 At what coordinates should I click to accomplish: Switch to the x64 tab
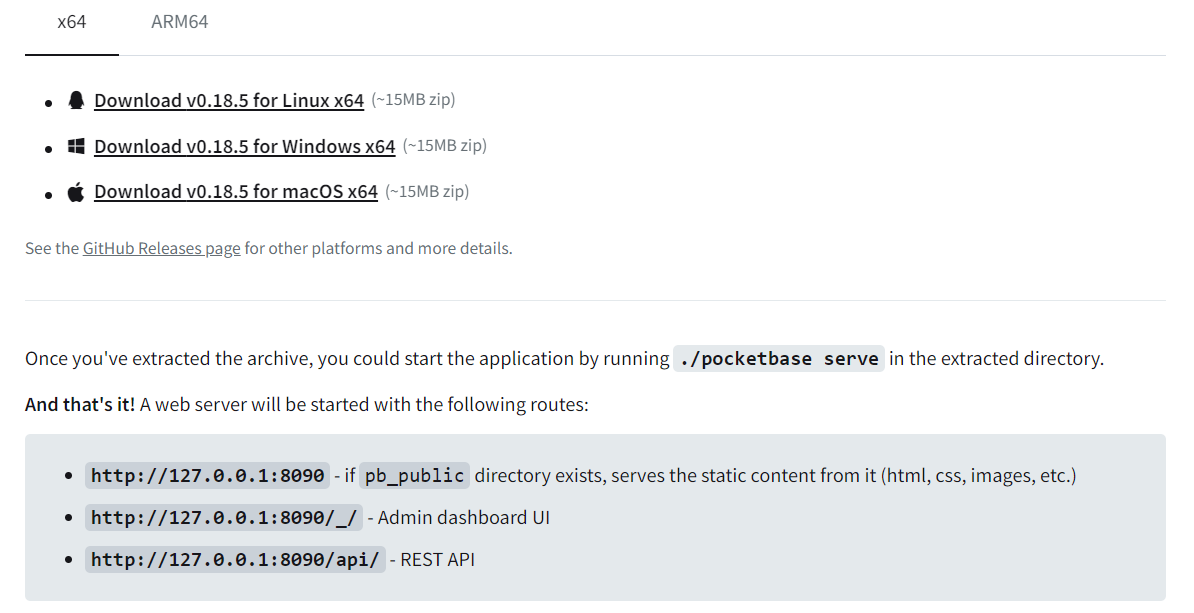[72, 22]
